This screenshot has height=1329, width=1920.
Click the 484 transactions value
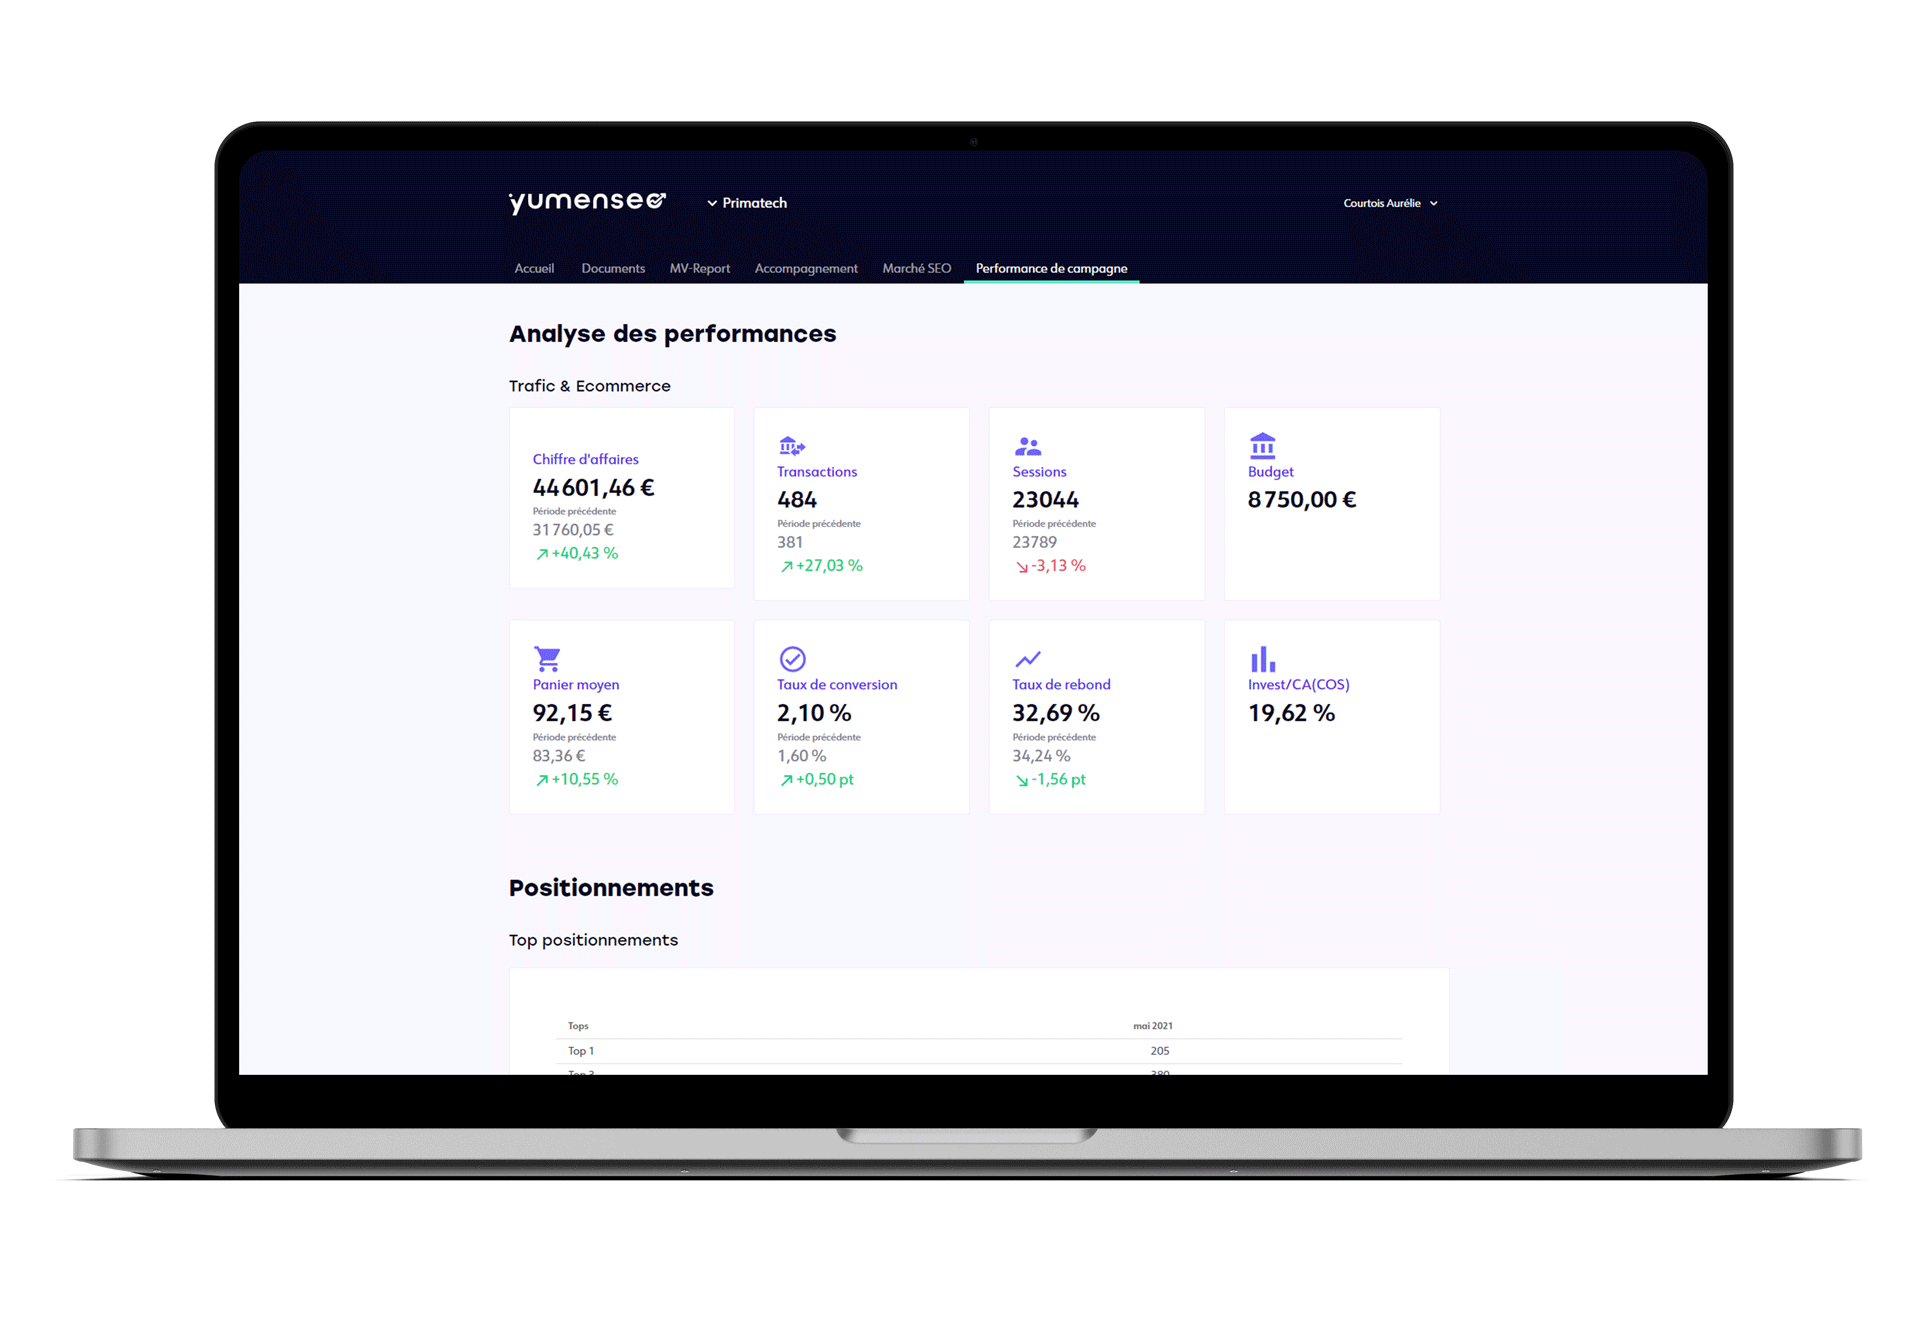pyautogui.click(x=797, y=500)
